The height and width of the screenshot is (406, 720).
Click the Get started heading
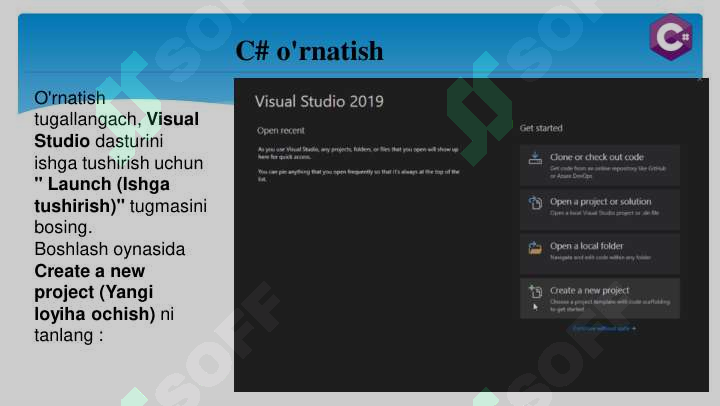pos(541,128)
